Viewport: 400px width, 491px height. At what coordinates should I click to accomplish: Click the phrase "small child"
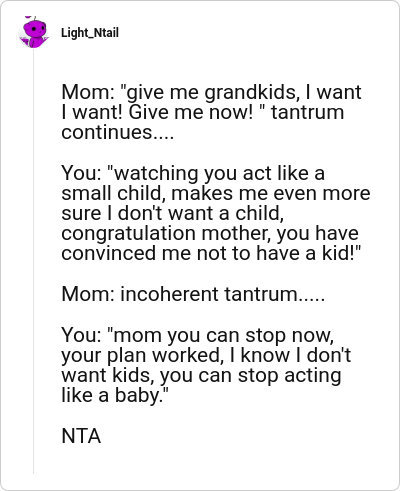pyautogui.click(x=113, y=193)
